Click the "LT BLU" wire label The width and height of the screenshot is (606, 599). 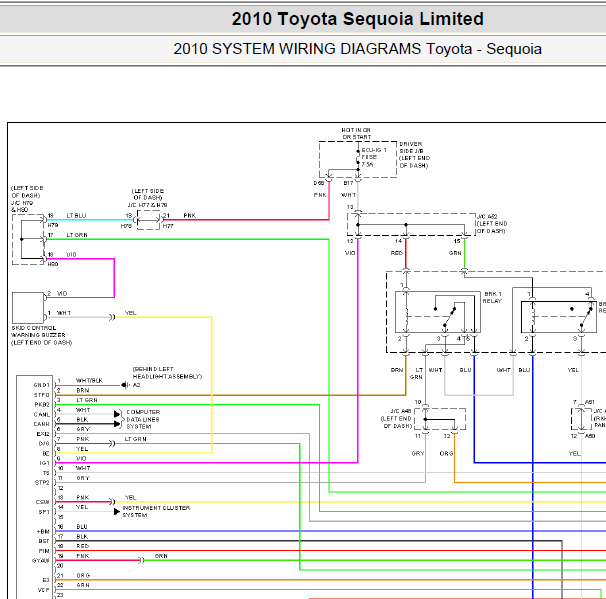pos(76,215)
